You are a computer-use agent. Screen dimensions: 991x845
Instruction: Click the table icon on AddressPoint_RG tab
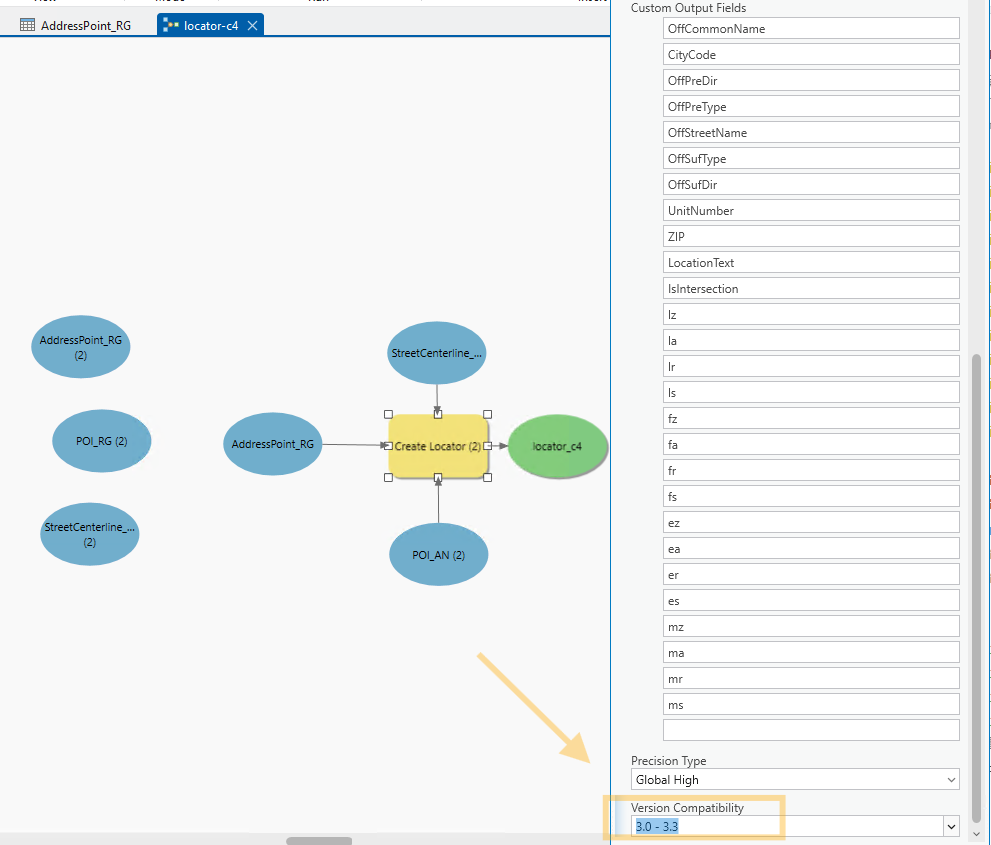click(x=27, y=26)
